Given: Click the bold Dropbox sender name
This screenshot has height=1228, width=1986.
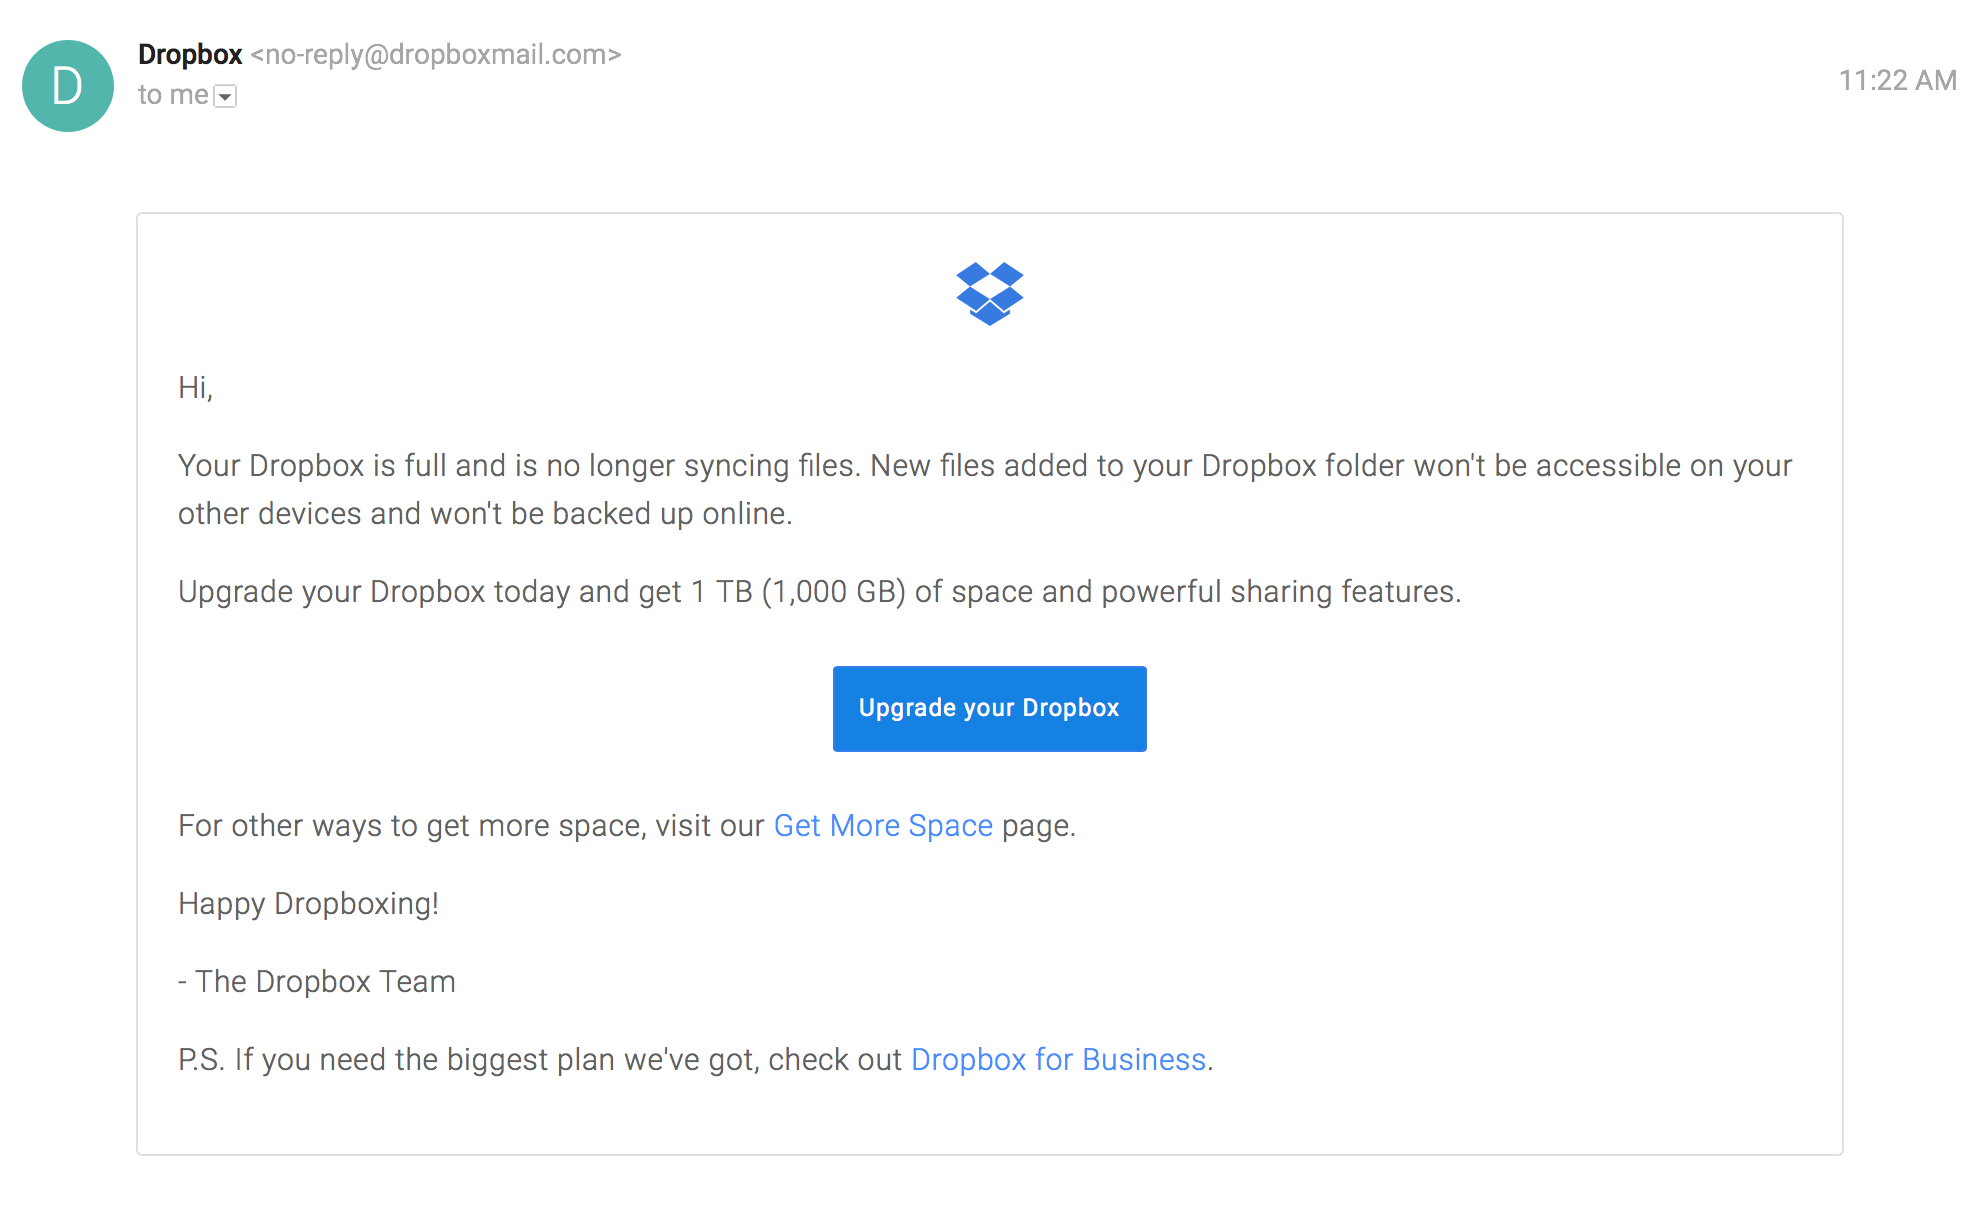Looking at the screenshot, I should (190, 54).
